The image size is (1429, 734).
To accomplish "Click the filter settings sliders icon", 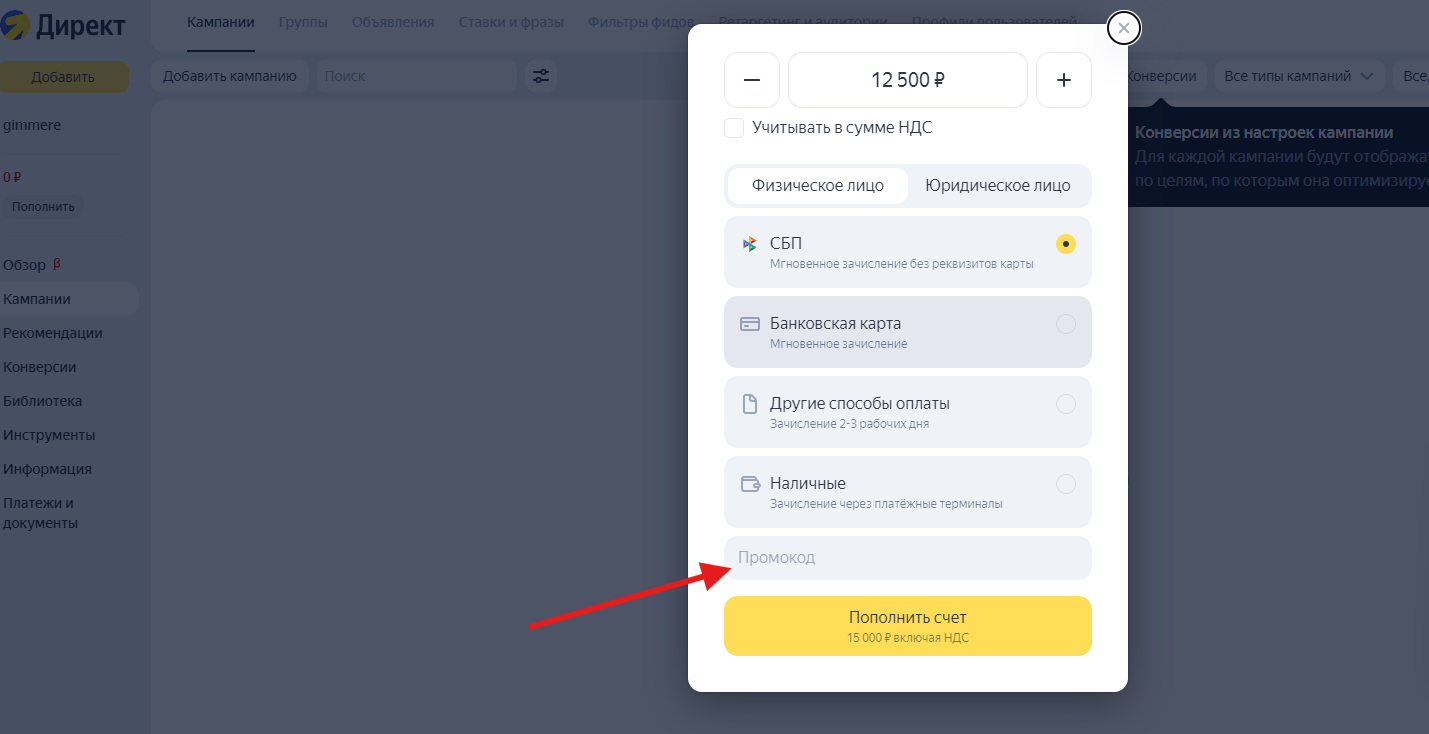I will click(x=541, y=76).
